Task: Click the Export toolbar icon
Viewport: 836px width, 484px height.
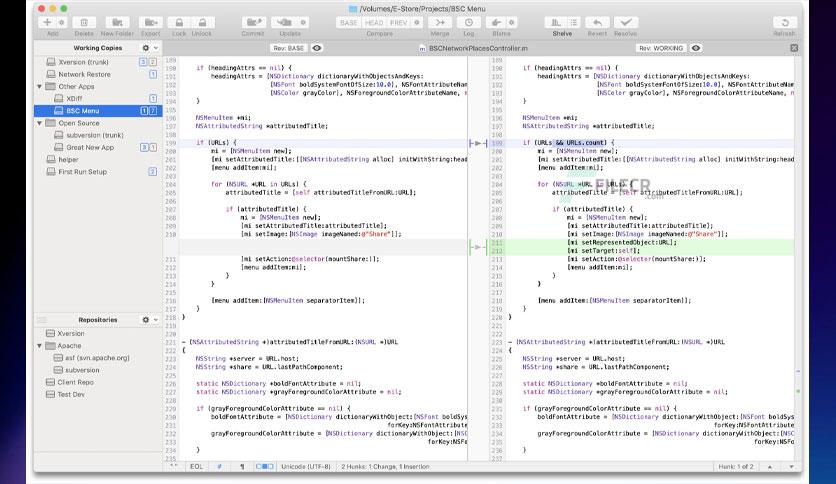Action: pos(150,22)
